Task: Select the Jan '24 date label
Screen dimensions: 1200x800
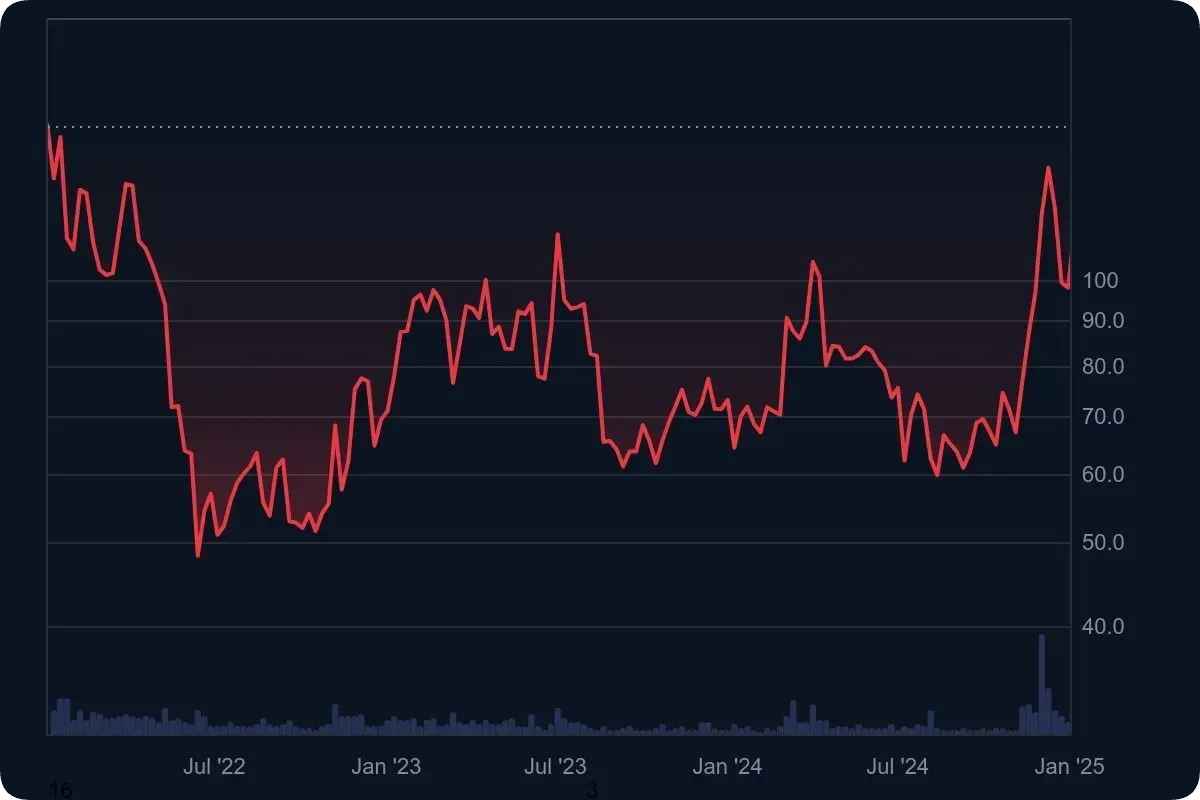Action: (x=727, y=767)
